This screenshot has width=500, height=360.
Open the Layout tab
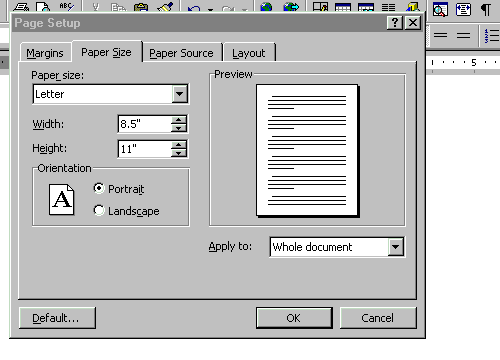coord(249,53)
